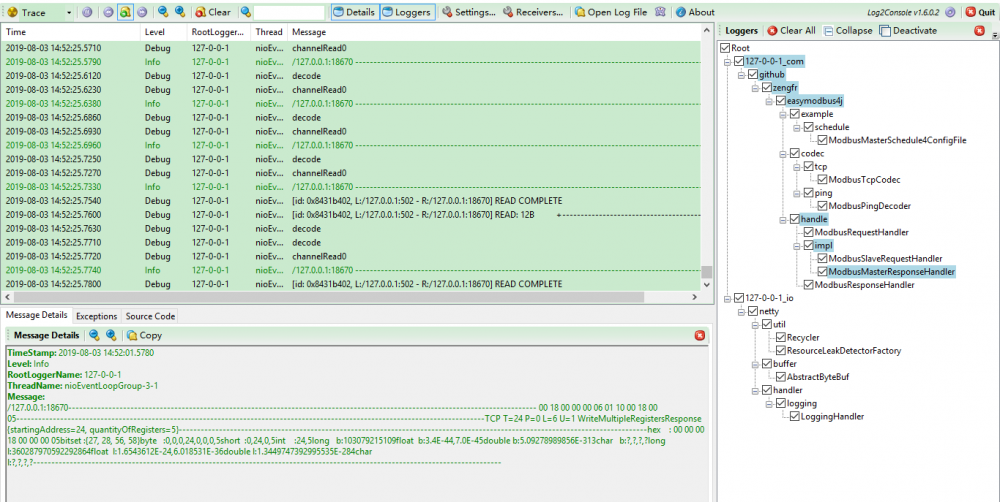
Task: Toggle the netty logger checkbox
Action: click(x=753, y=311)
